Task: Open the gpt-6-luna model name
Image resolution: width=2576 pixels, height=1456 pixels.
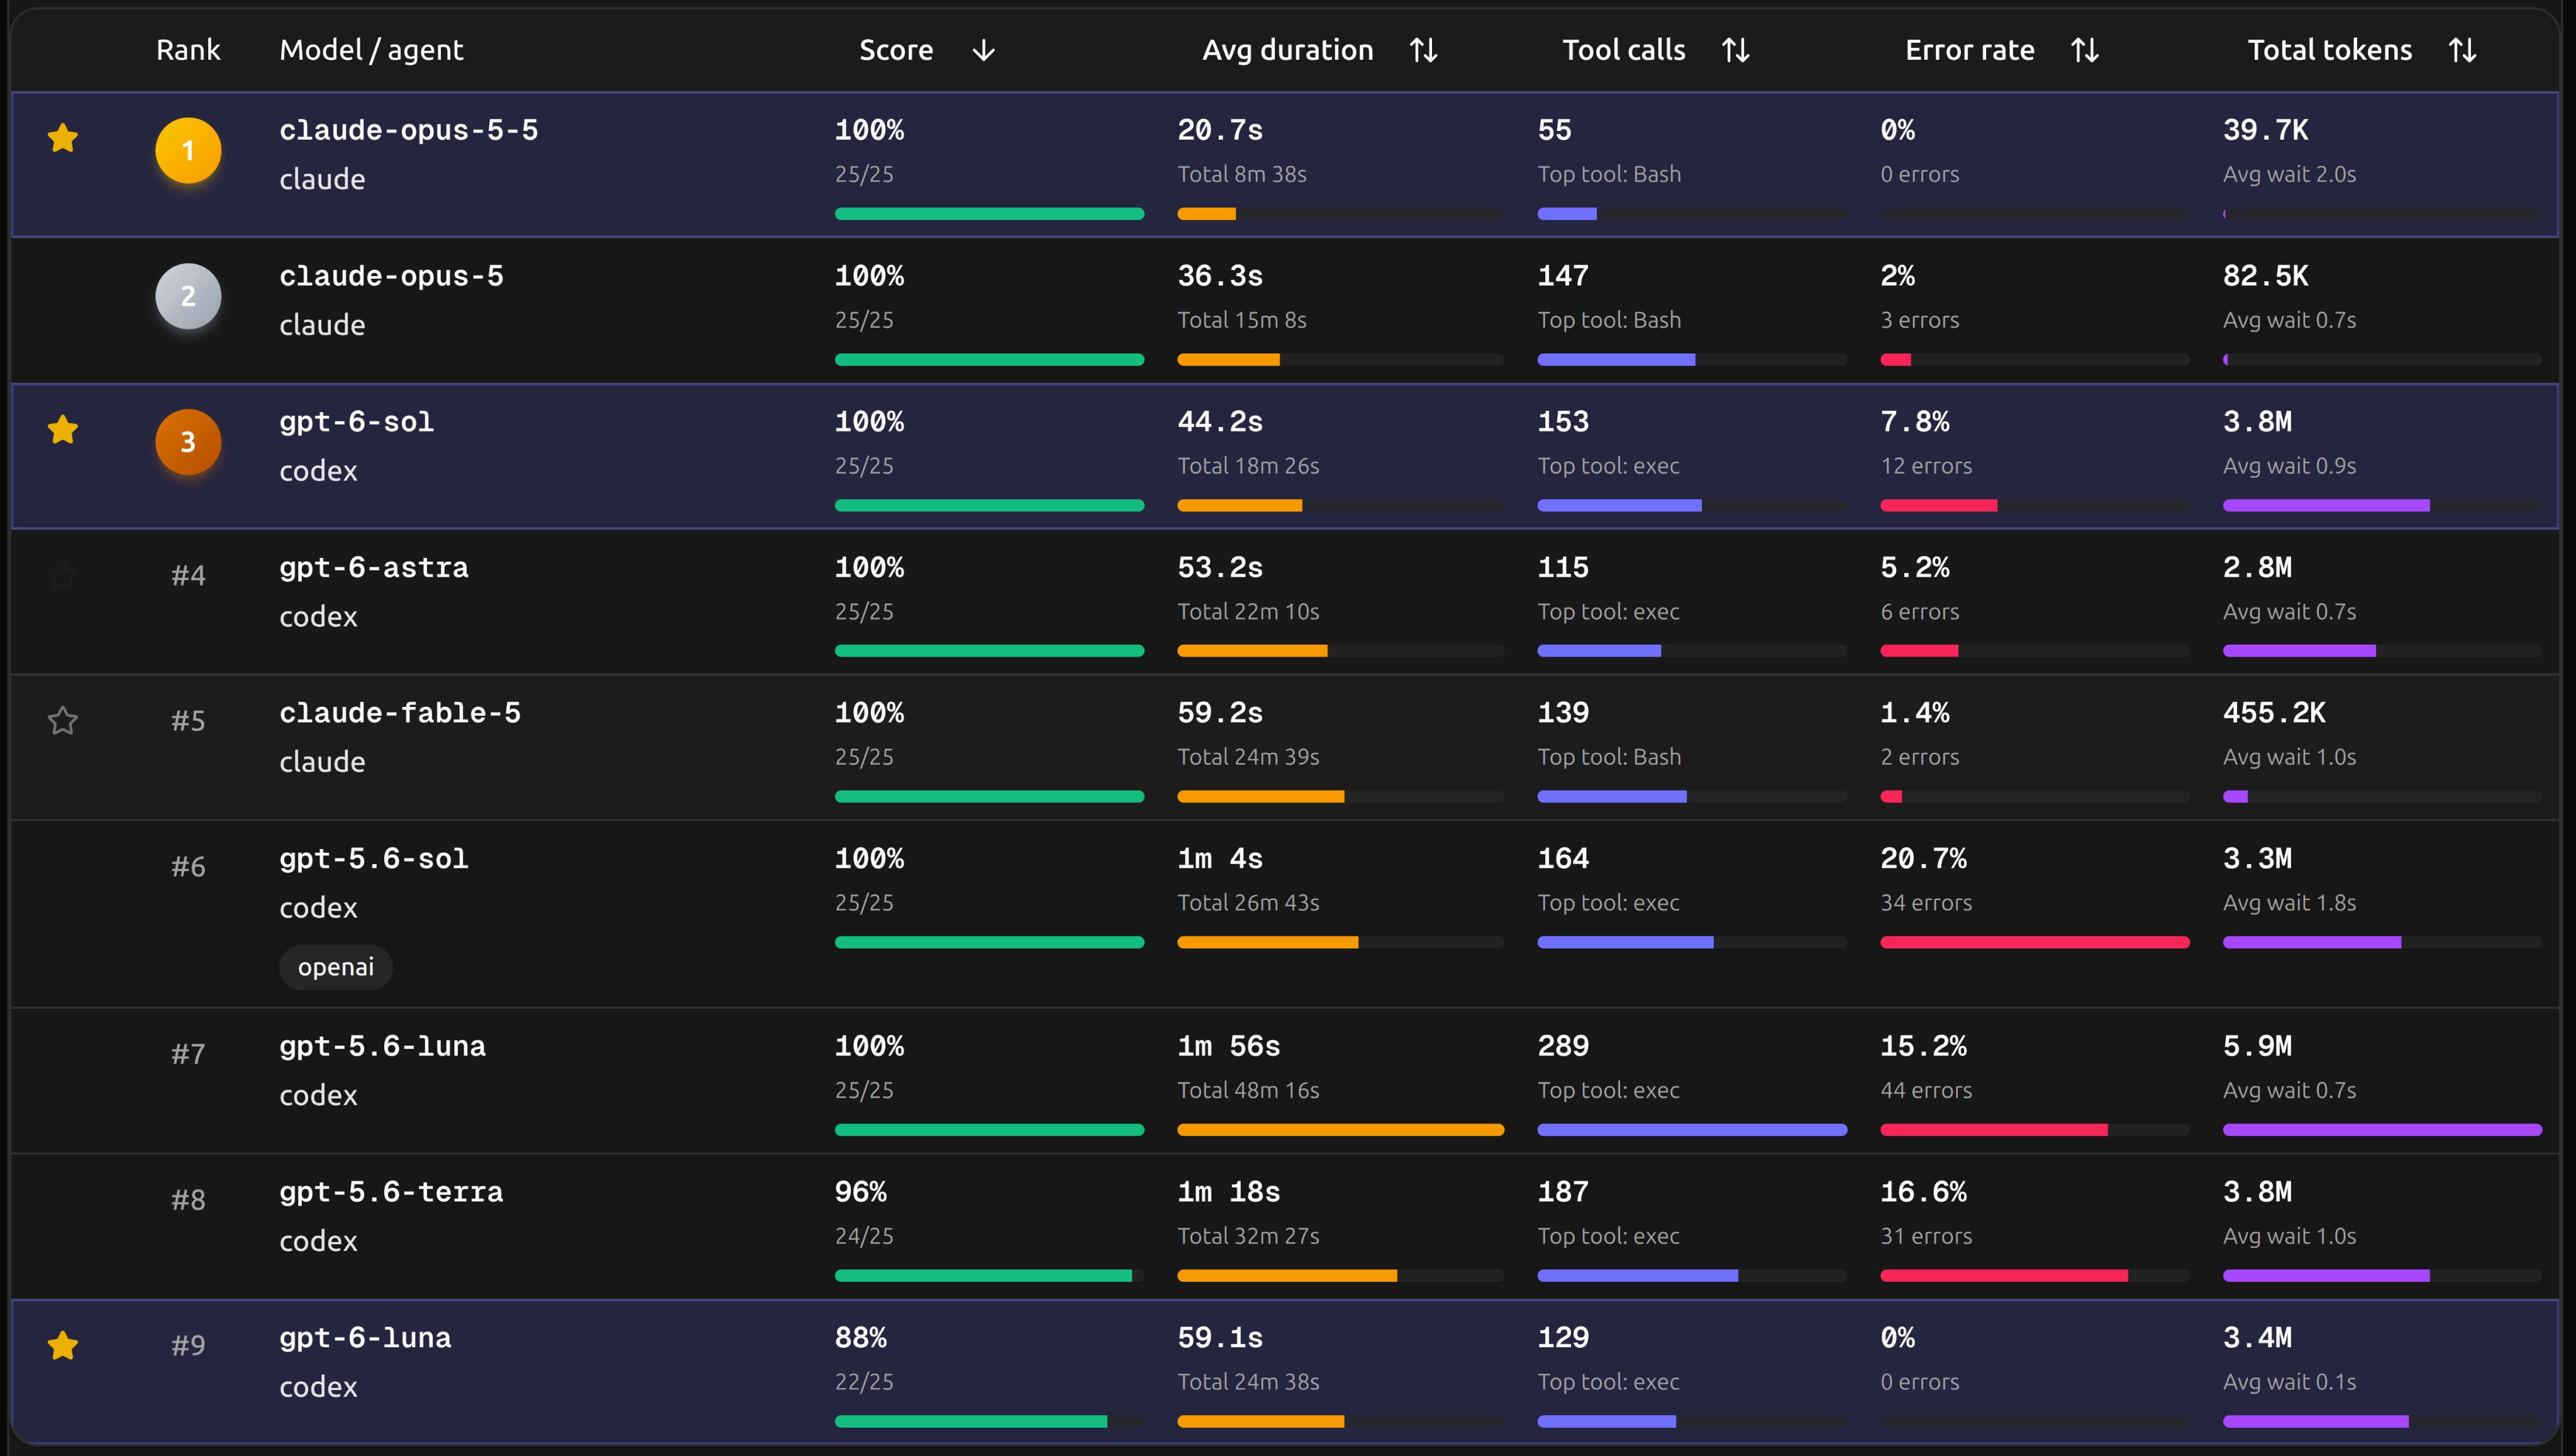Action: pos(365,1338)
